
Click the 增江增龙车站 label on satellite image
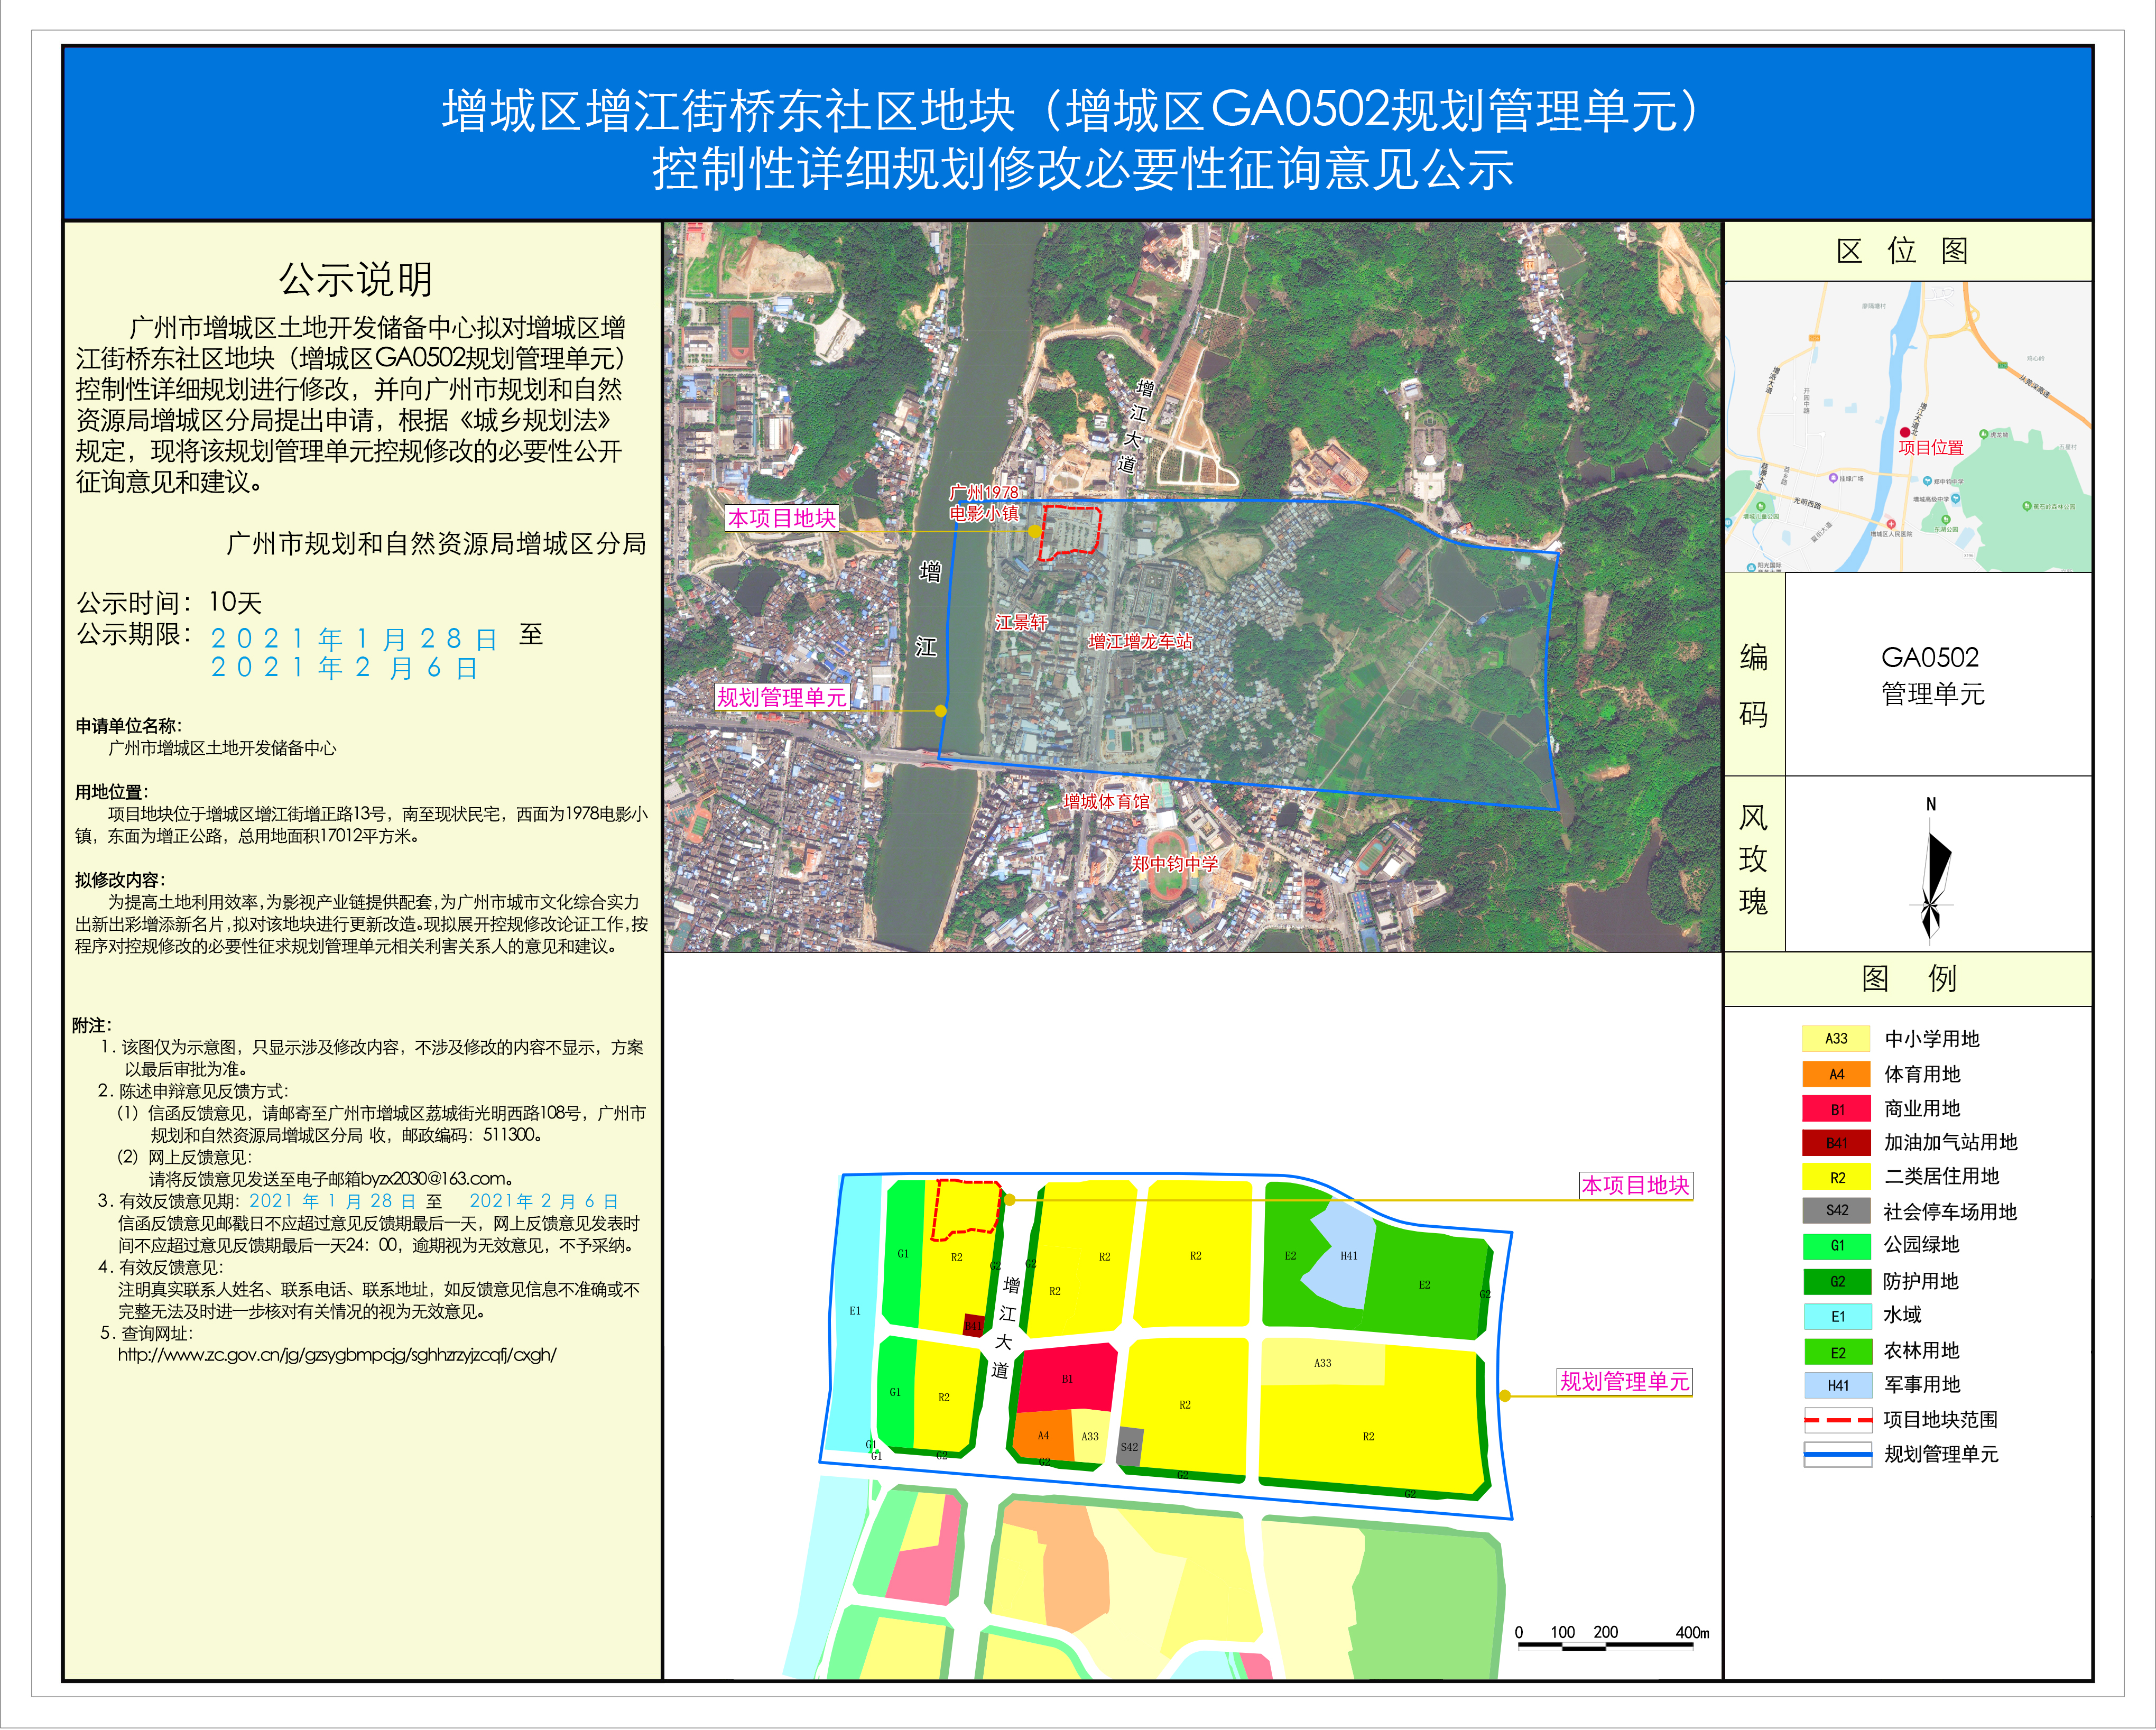pos(1140,642)
